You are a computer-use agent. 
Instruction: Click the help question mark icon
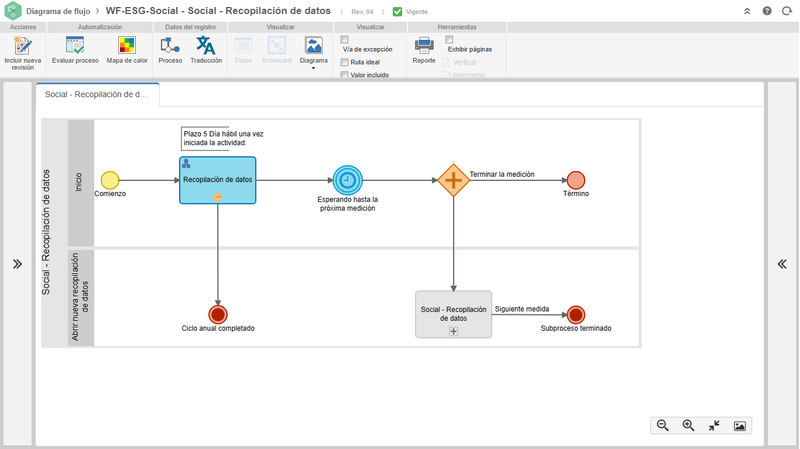tap(767, 11)
